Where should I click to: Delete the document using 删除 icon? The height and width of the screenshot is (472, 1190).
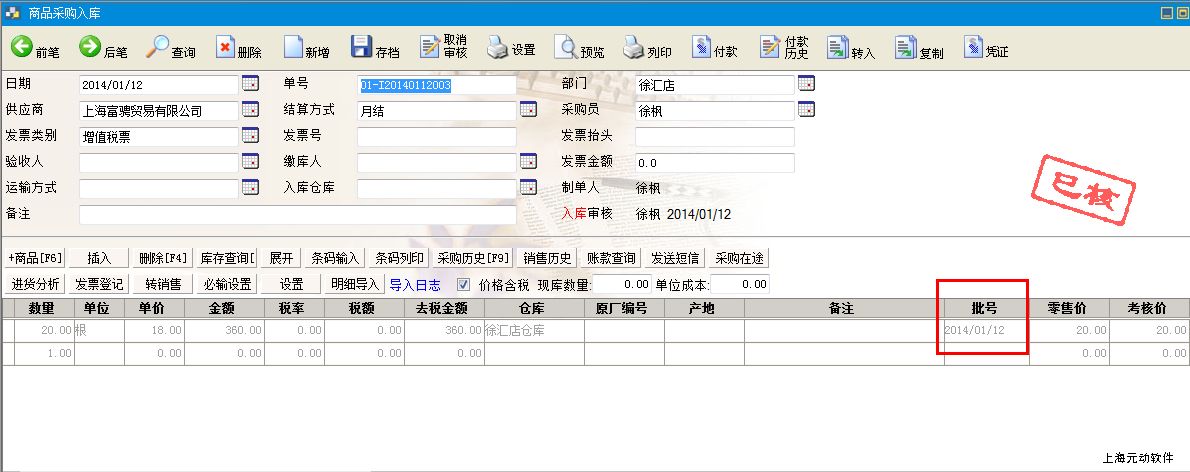tap(226, 47)
